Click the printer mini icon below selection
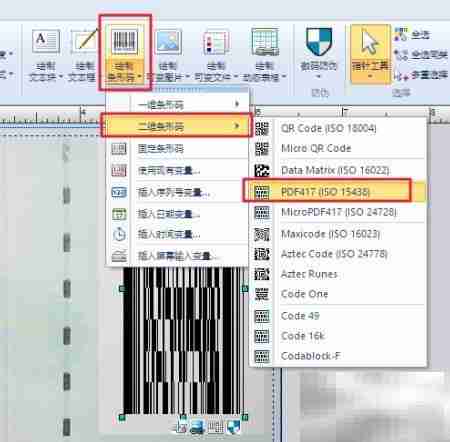This screenshot has height=442, width=450. [197, 427]
